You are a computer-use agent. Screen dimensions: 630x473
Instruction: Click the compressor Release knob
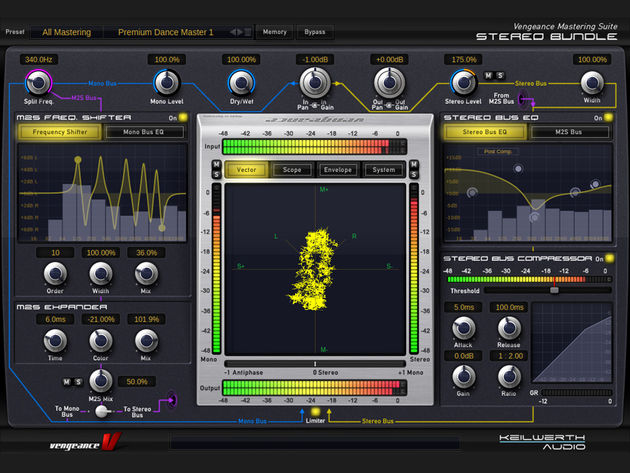pos(509,328)
